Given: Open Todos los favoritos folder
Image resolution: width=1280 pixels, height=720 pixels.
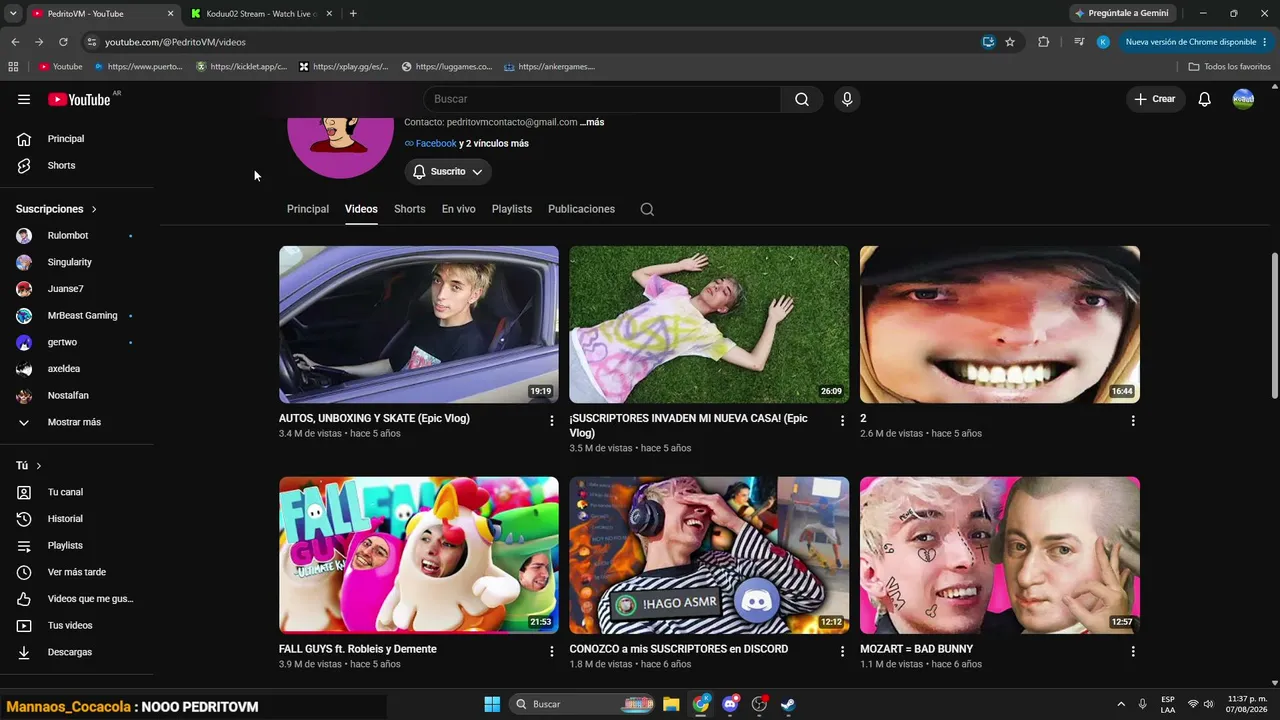Looking at the screenshot, I should pyautogui.click(x=1230, y=67).
